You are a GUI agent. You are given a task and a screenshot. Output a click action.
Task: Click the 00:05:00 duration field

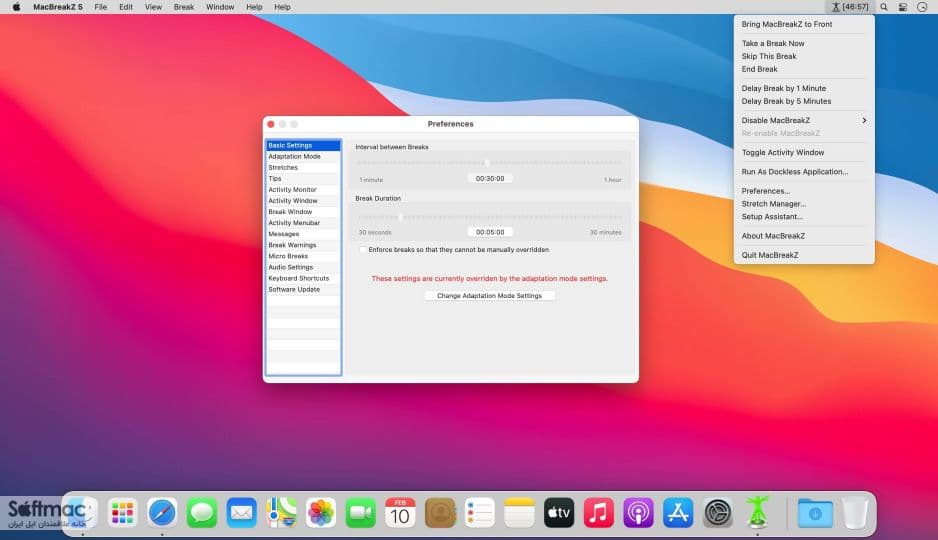pyautogui.click(x=490, y=232)
